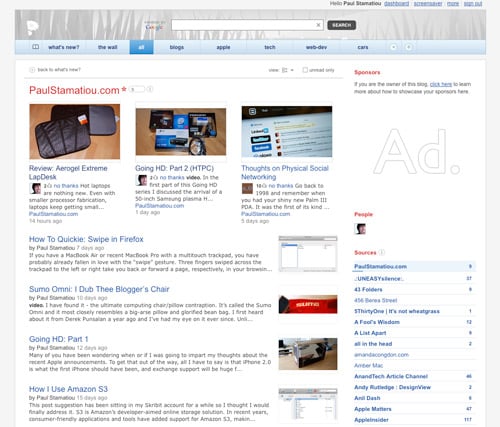Viewport: 500px width, 427px height.
Task: Click the info icon beside the PaulStamatiou.com title
Action: point(150,89)
